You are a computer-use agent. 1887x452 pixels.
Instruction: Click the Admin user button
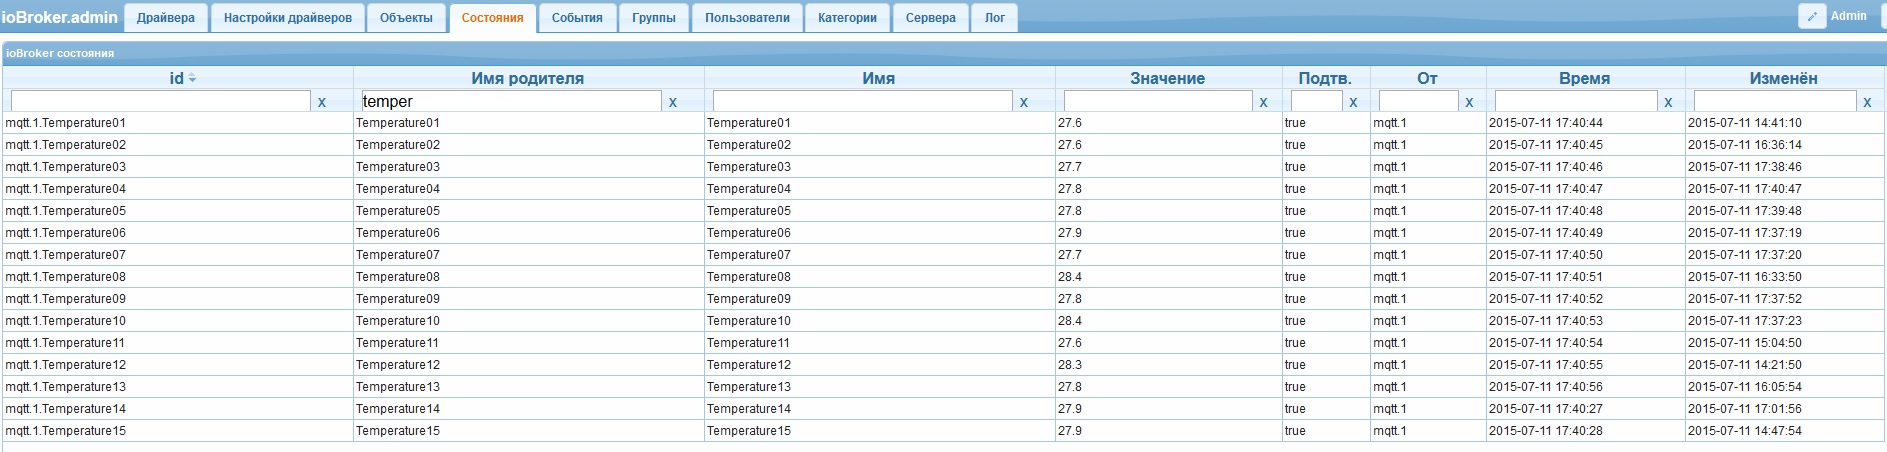1848,16
